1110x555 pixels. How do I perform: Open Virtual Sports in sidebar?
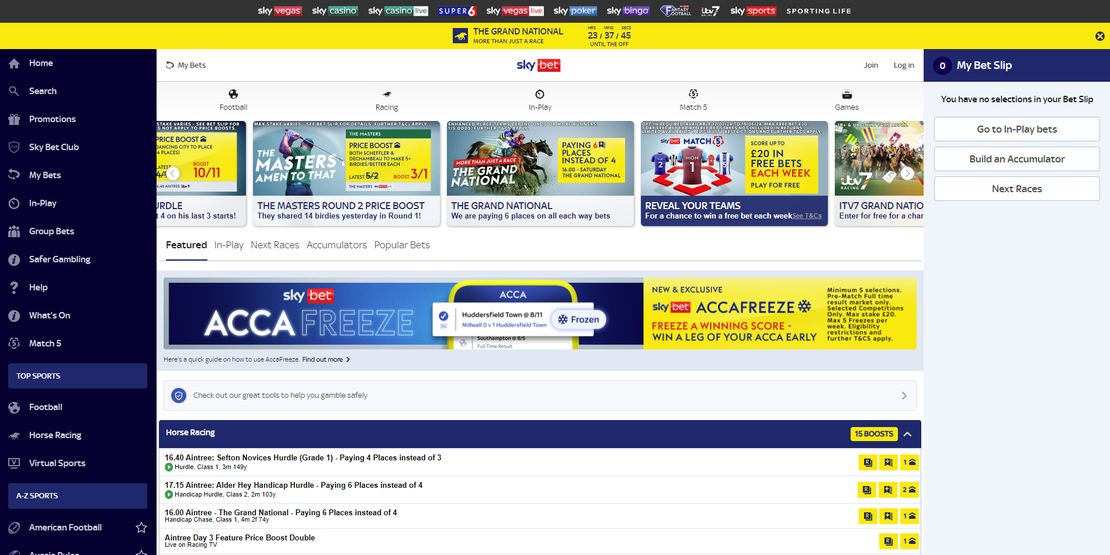[x=57, y=463]
